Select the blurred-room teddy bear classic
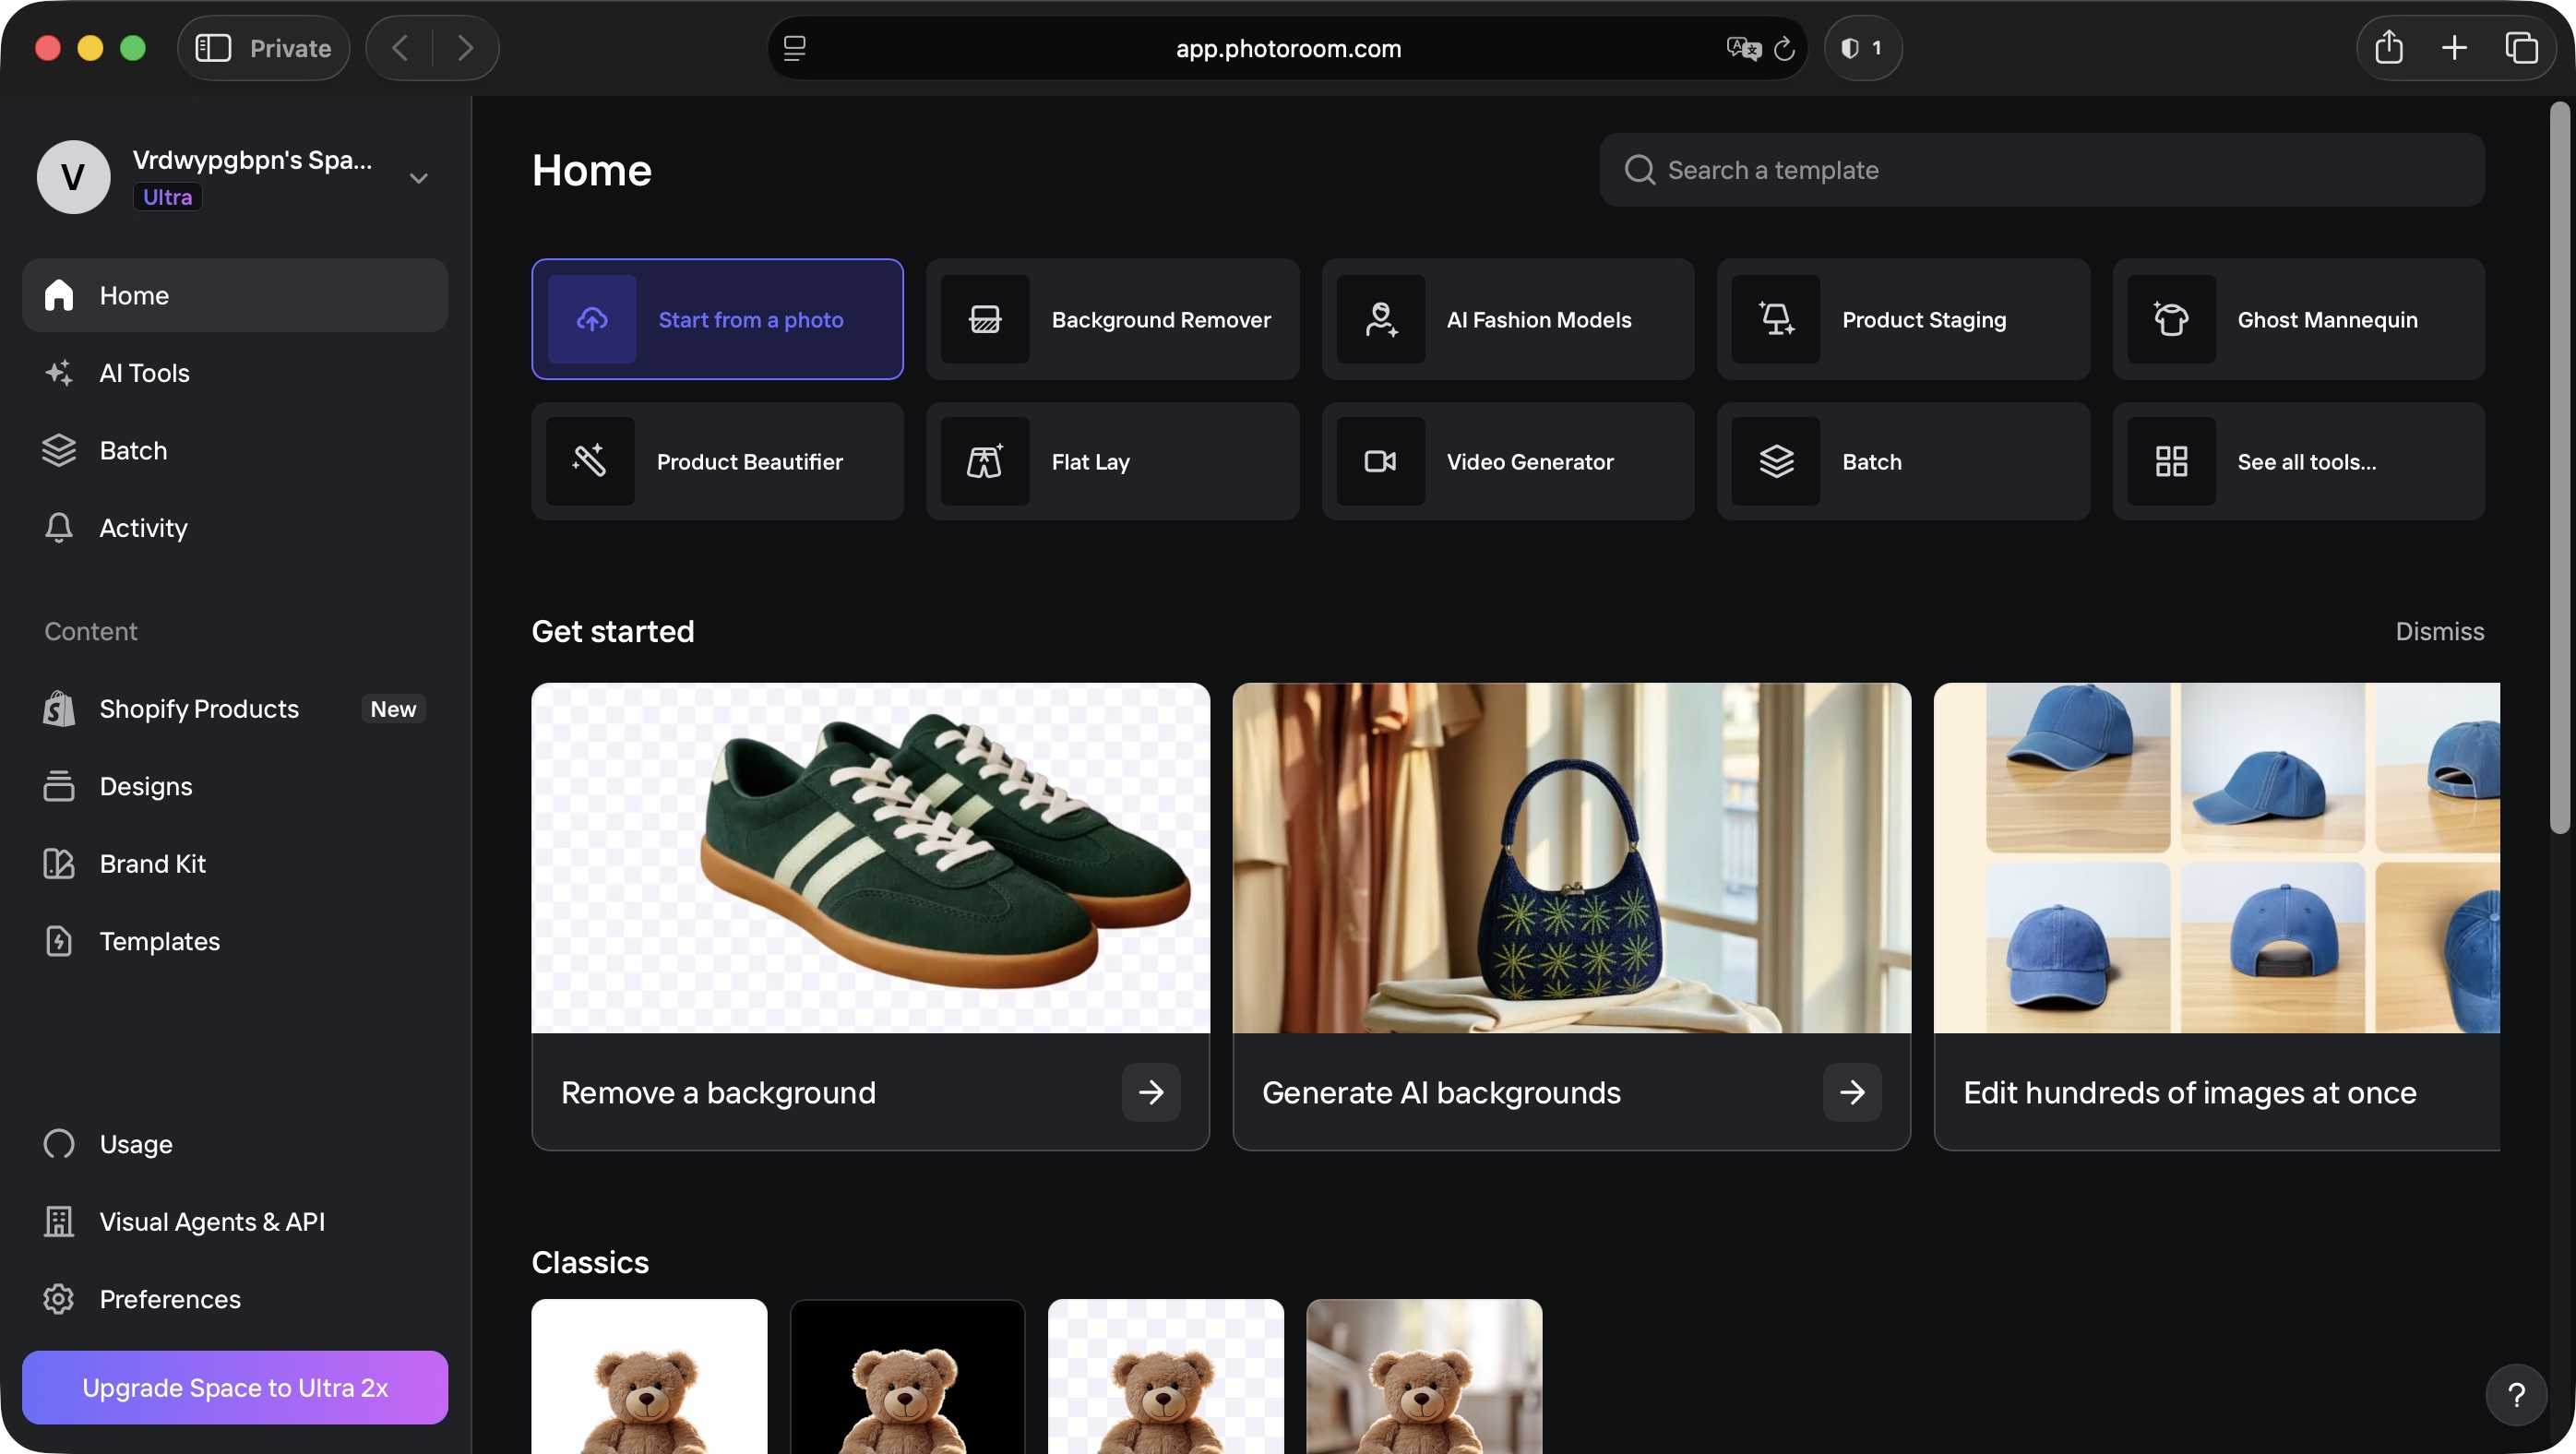Screen dimensions: 2576x1454 click(1424, 1376)
